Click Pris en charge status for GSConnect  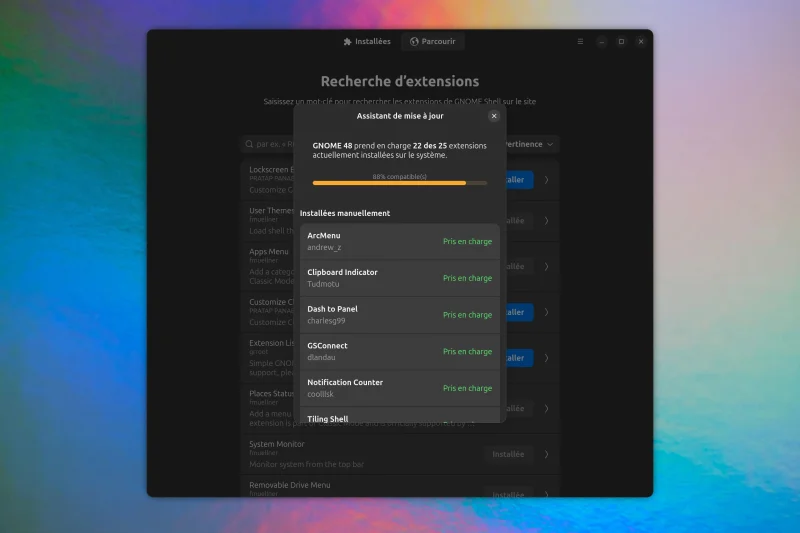tap(467, 351)
